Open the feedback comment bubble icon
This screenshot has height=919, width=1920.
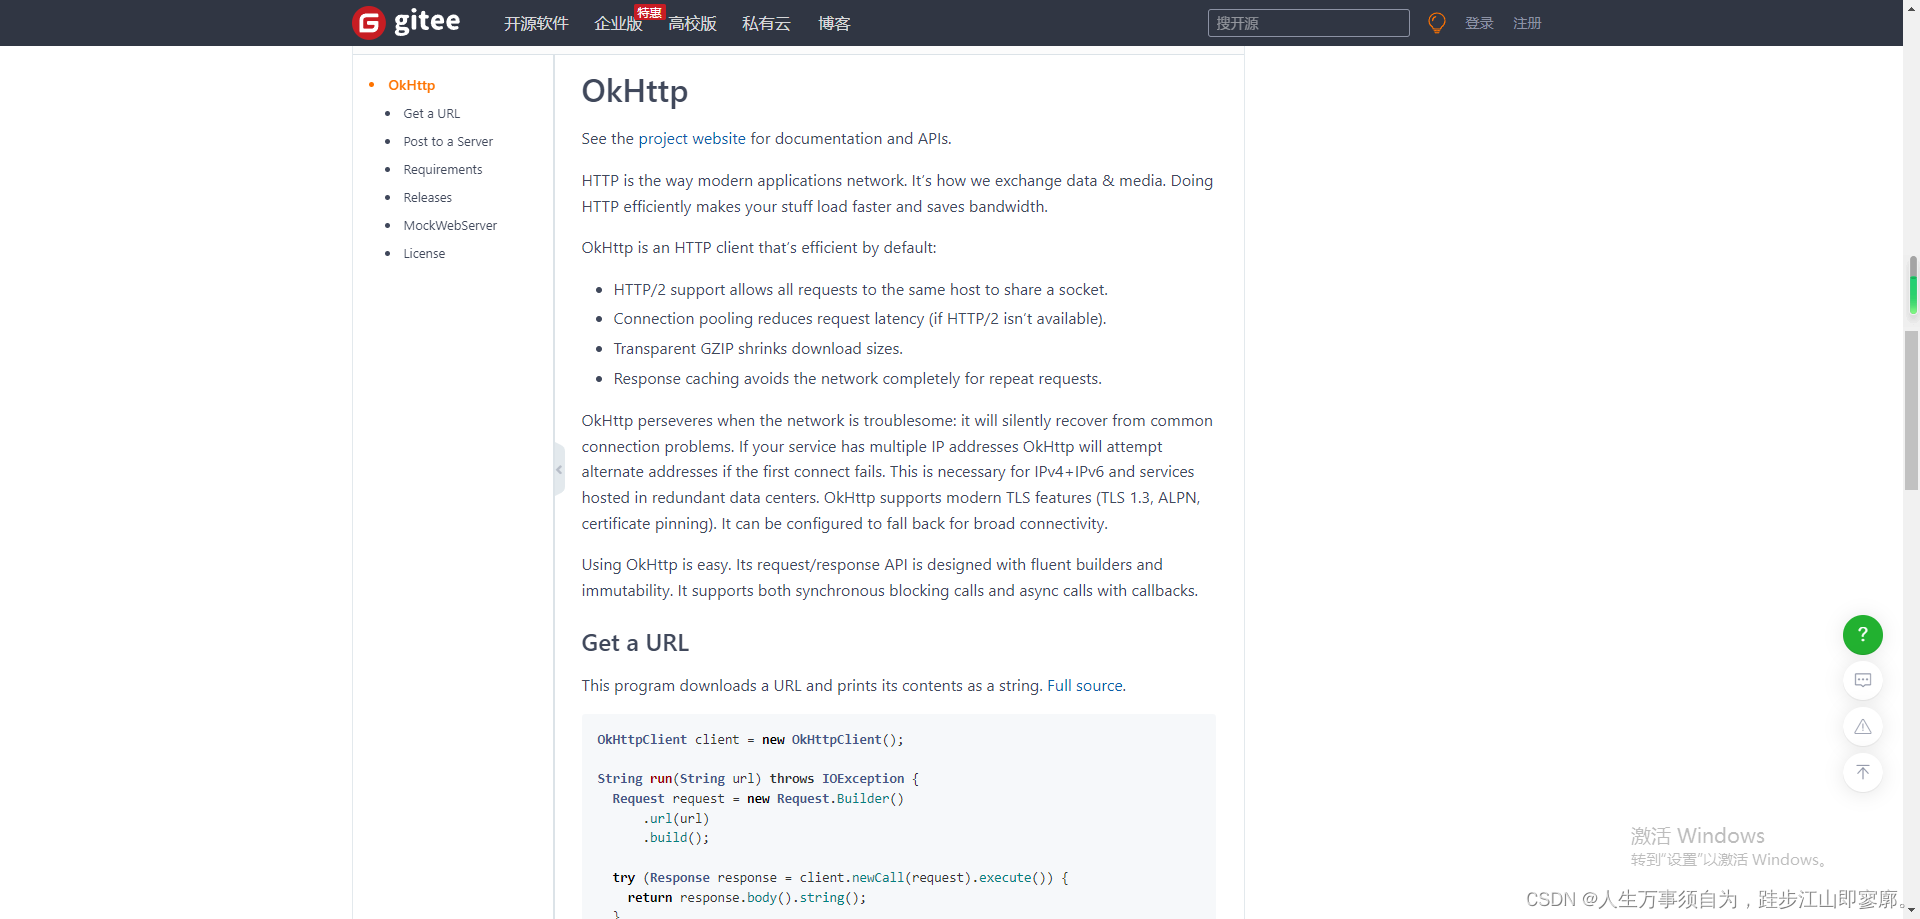(x=1862, y=680)
